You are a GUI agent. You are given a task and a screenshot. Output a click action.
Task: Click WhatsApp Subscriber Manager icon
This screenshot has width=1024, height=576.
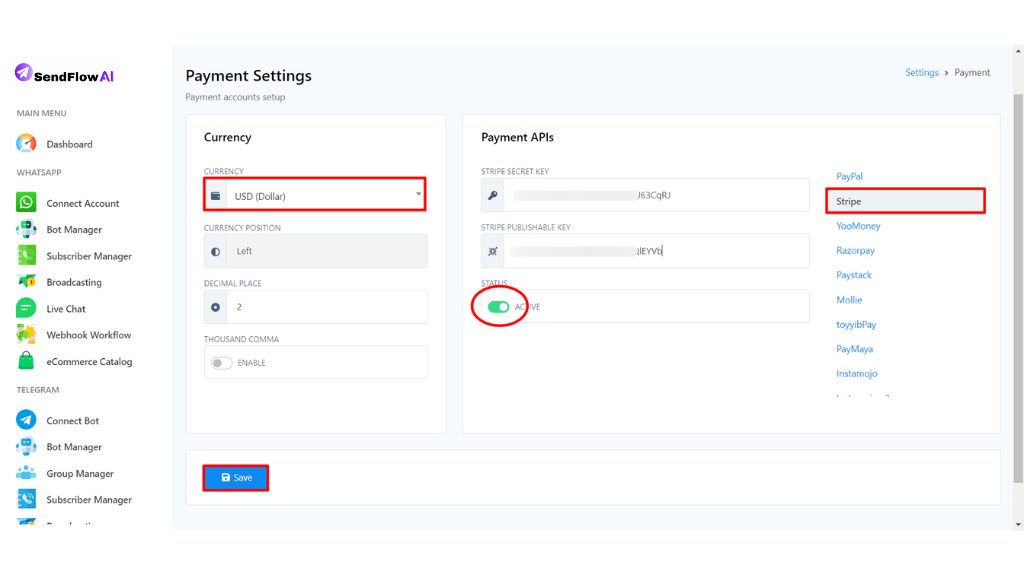(x=26, y=255)
